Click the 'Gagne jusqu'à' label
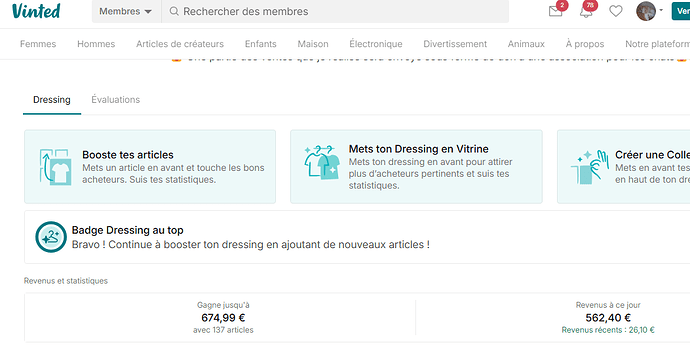 pos(223,305)
